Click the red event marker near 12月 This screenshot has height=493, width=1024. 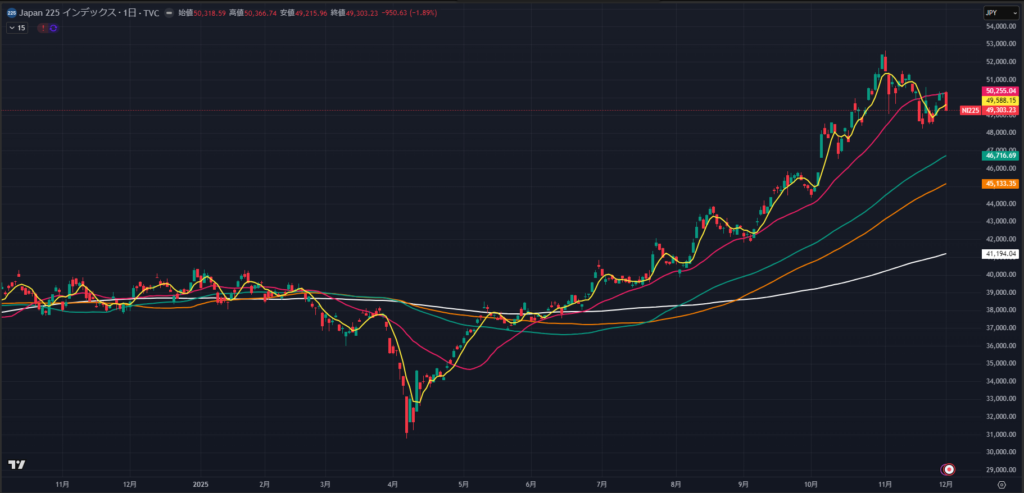(x=949, y=469)
